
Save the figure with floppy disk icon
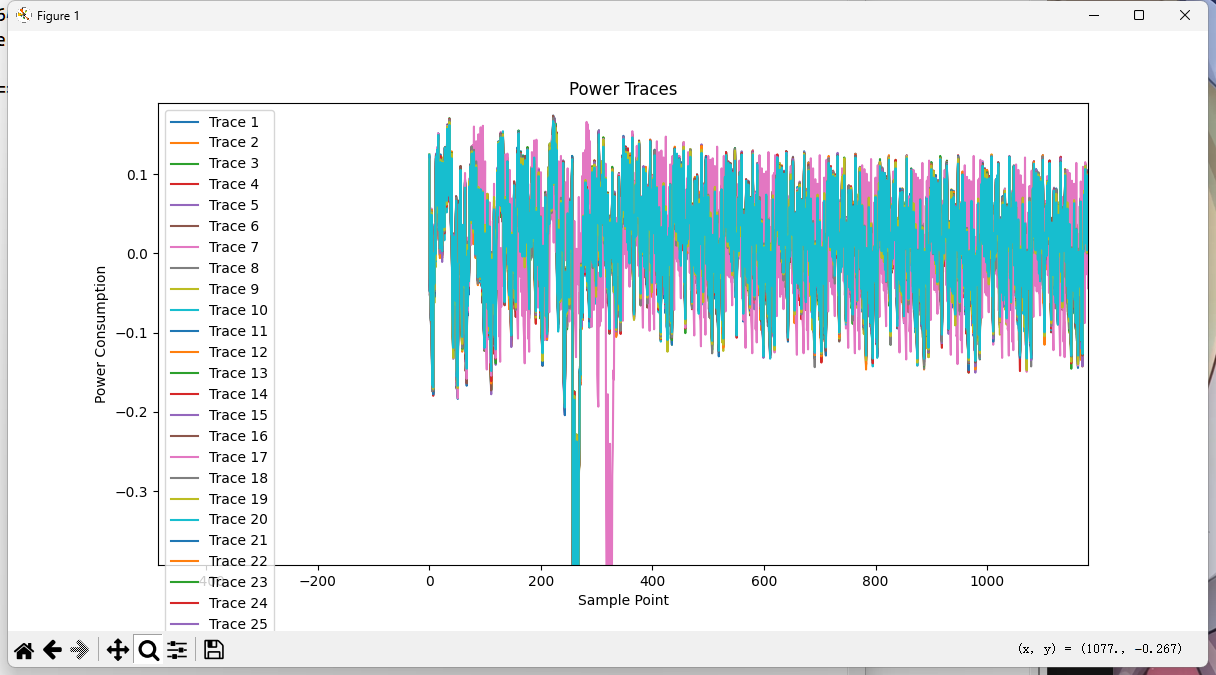pos(213,651)
